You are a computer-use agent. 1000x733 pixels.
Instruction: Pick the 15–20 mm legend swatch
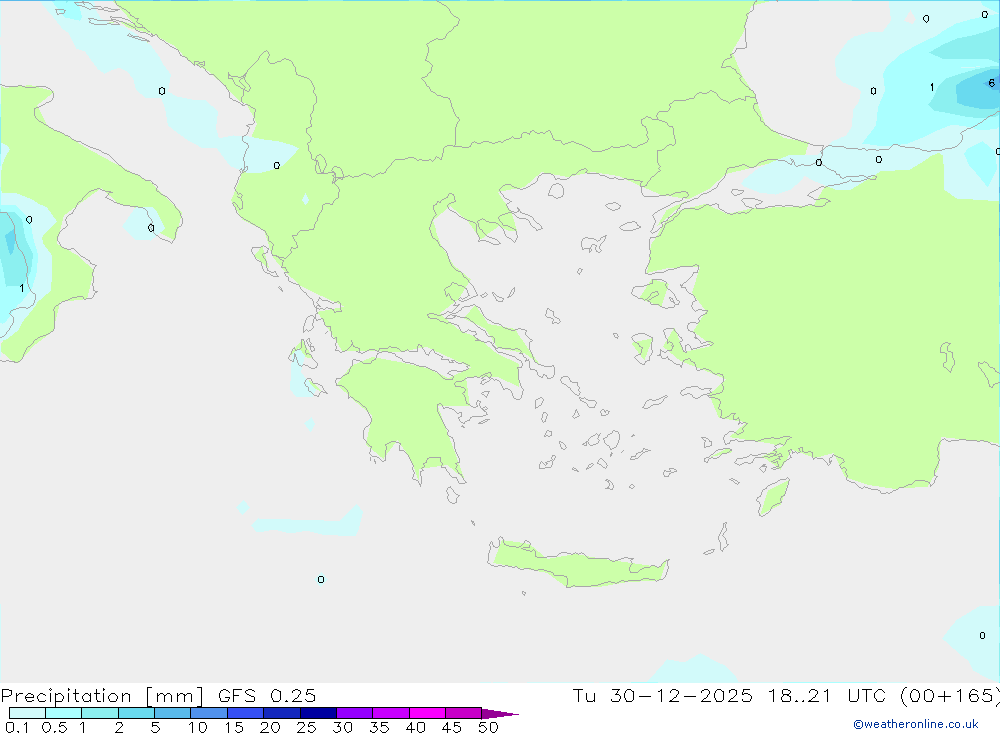pyautogui.click(x=246, y=713)
